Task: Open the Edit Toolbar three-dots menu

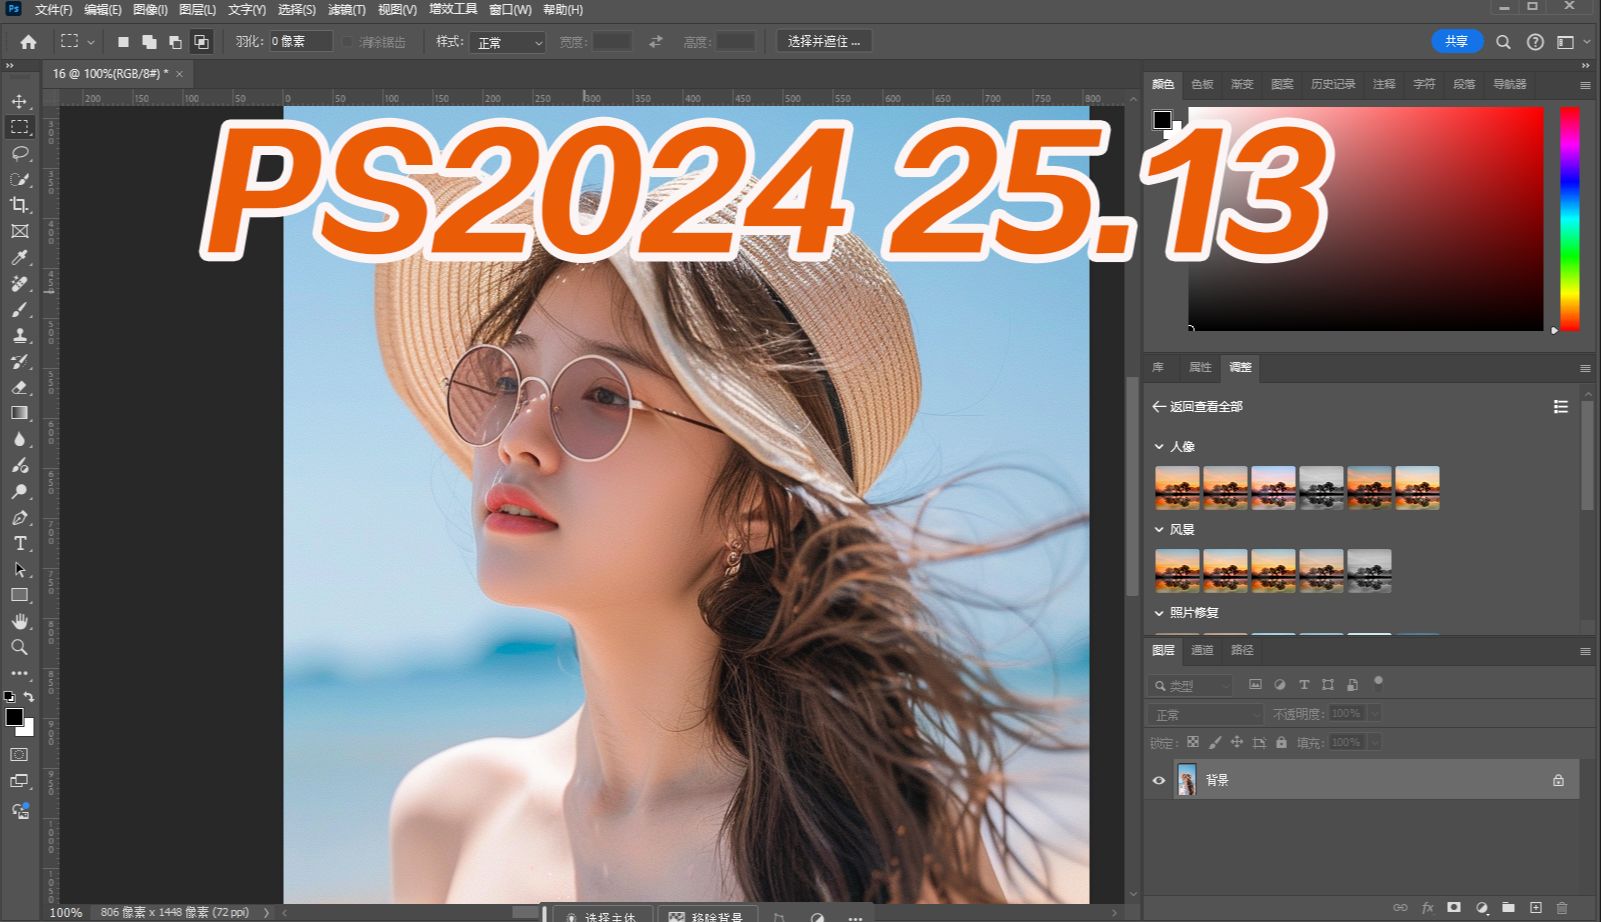Action: point(19,673)
